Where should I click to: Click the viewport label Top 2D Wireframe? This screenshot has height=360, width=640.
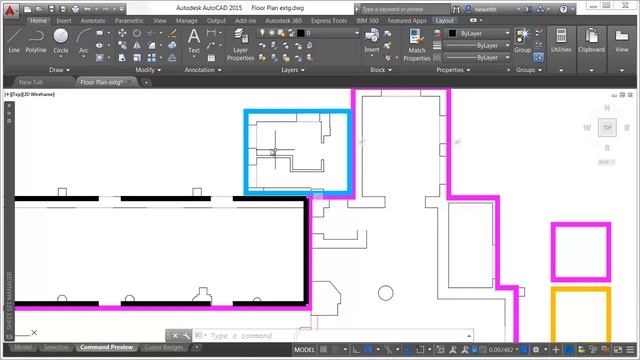(29, 94)
